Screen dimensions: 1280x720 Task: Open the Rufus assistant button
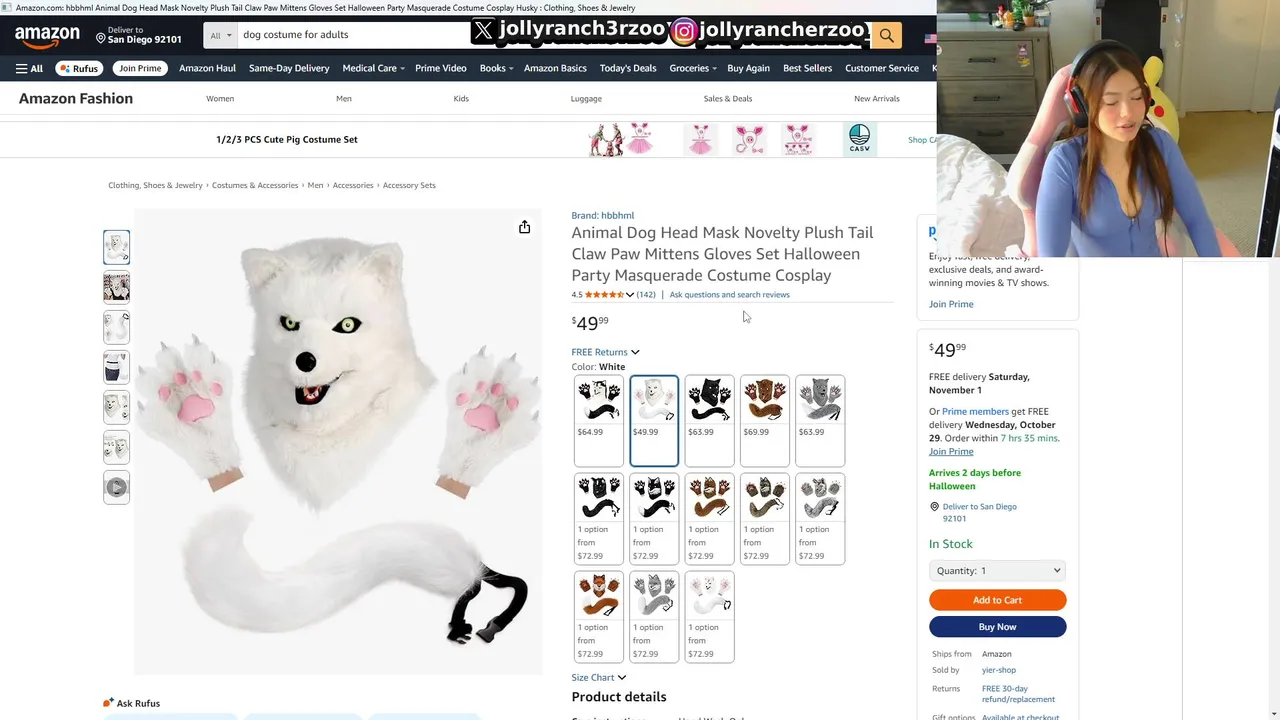tap(80, 68)
